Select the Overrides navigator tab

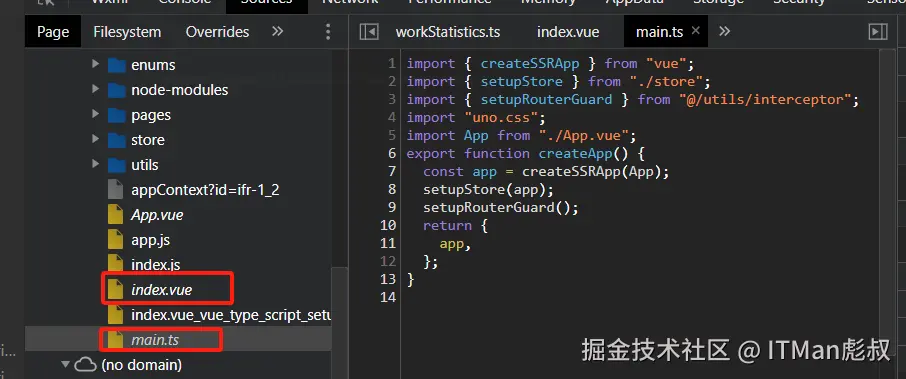(217, 32)
